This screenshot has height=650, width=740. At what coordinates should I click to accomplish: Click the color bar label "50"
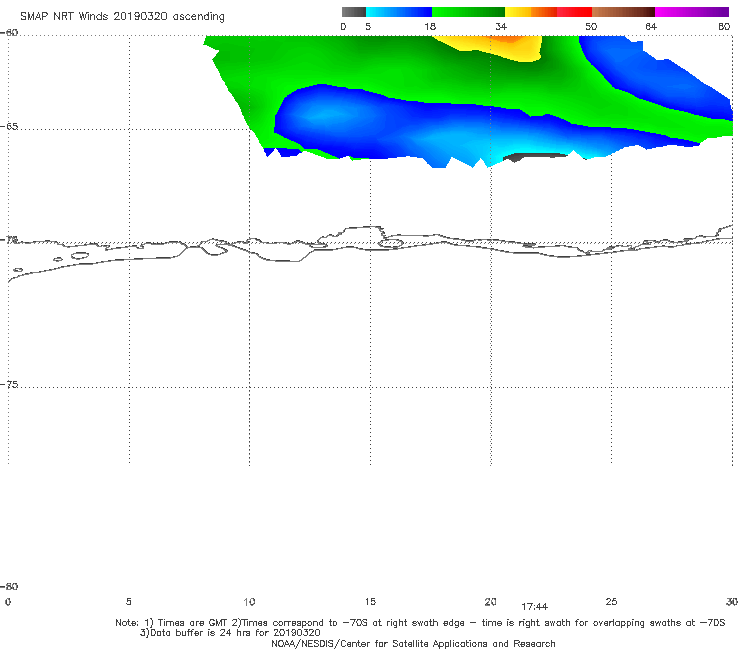click(591, 27)
